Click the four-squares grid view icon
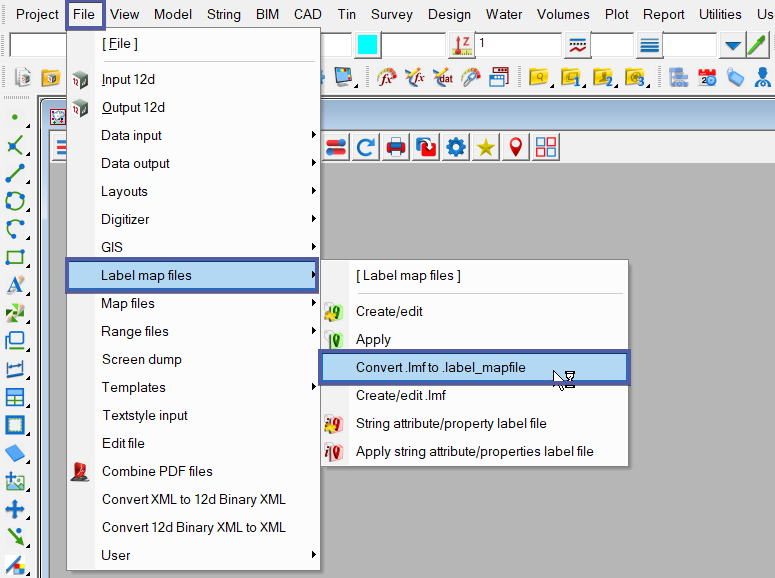The width and height of the screenshot is (775, 578). coord(546,147)
